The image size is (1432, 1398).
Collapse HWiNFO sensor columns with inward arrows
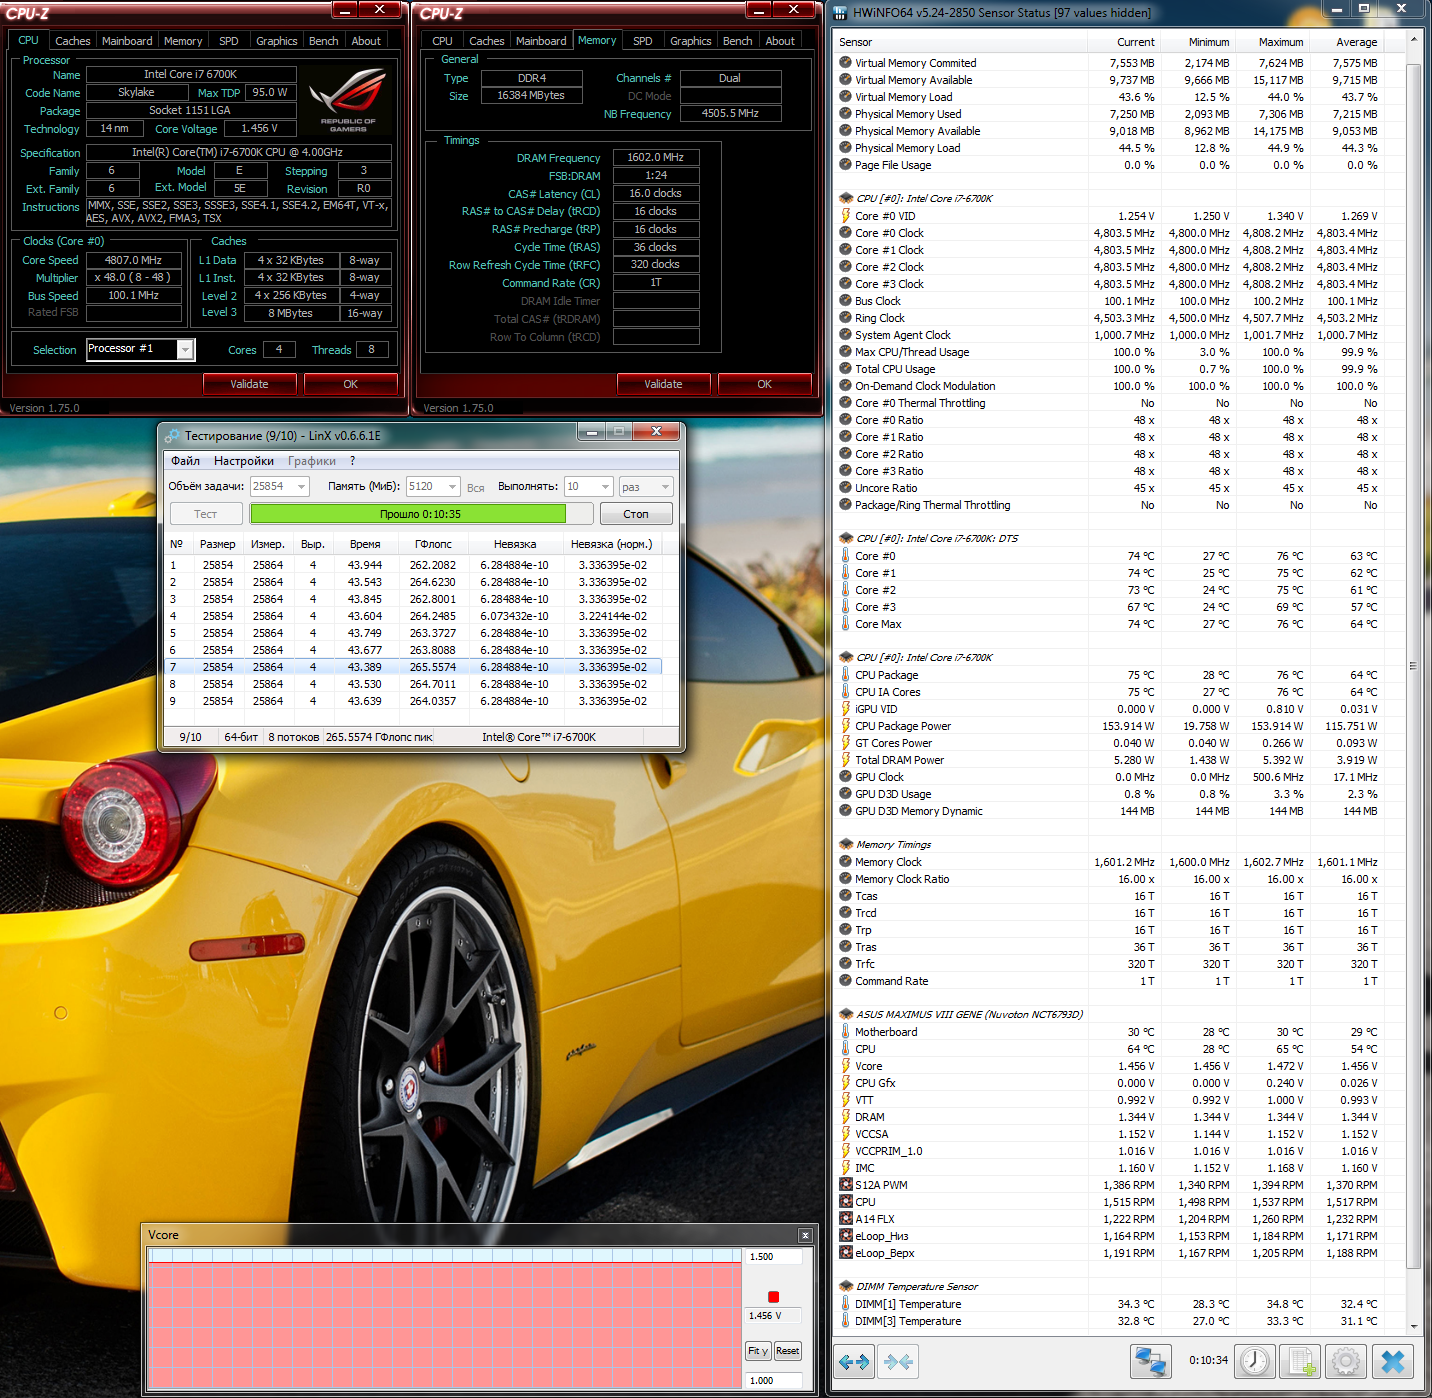pyautogui.click(x=898, y=1361)
